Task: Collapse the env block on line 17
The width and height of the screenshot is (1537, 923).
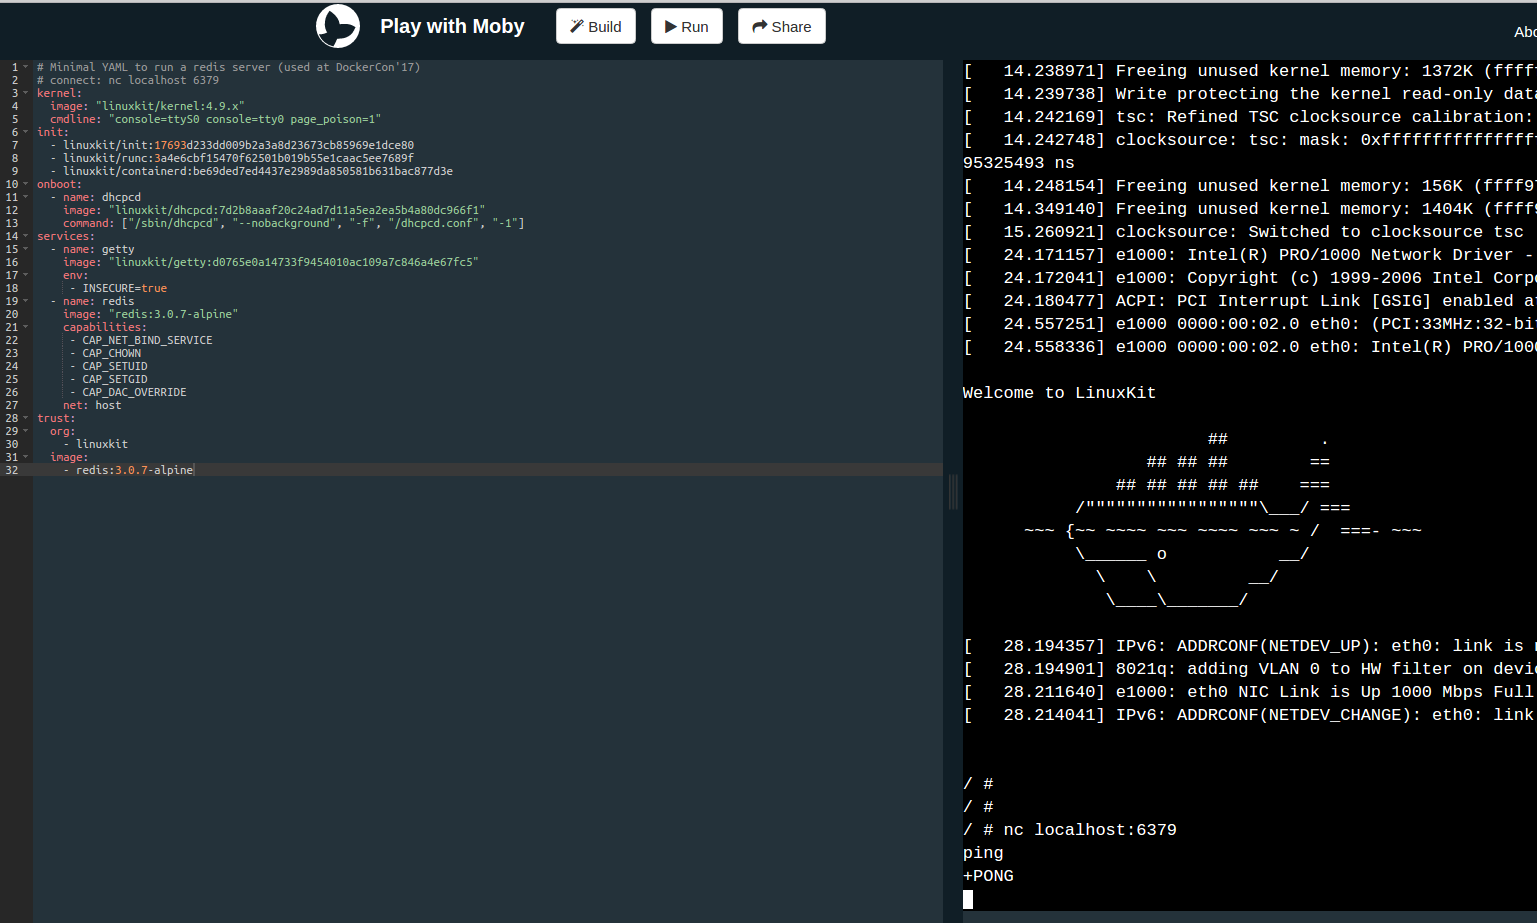Action: pyautogui.click(x=26, y=275)
